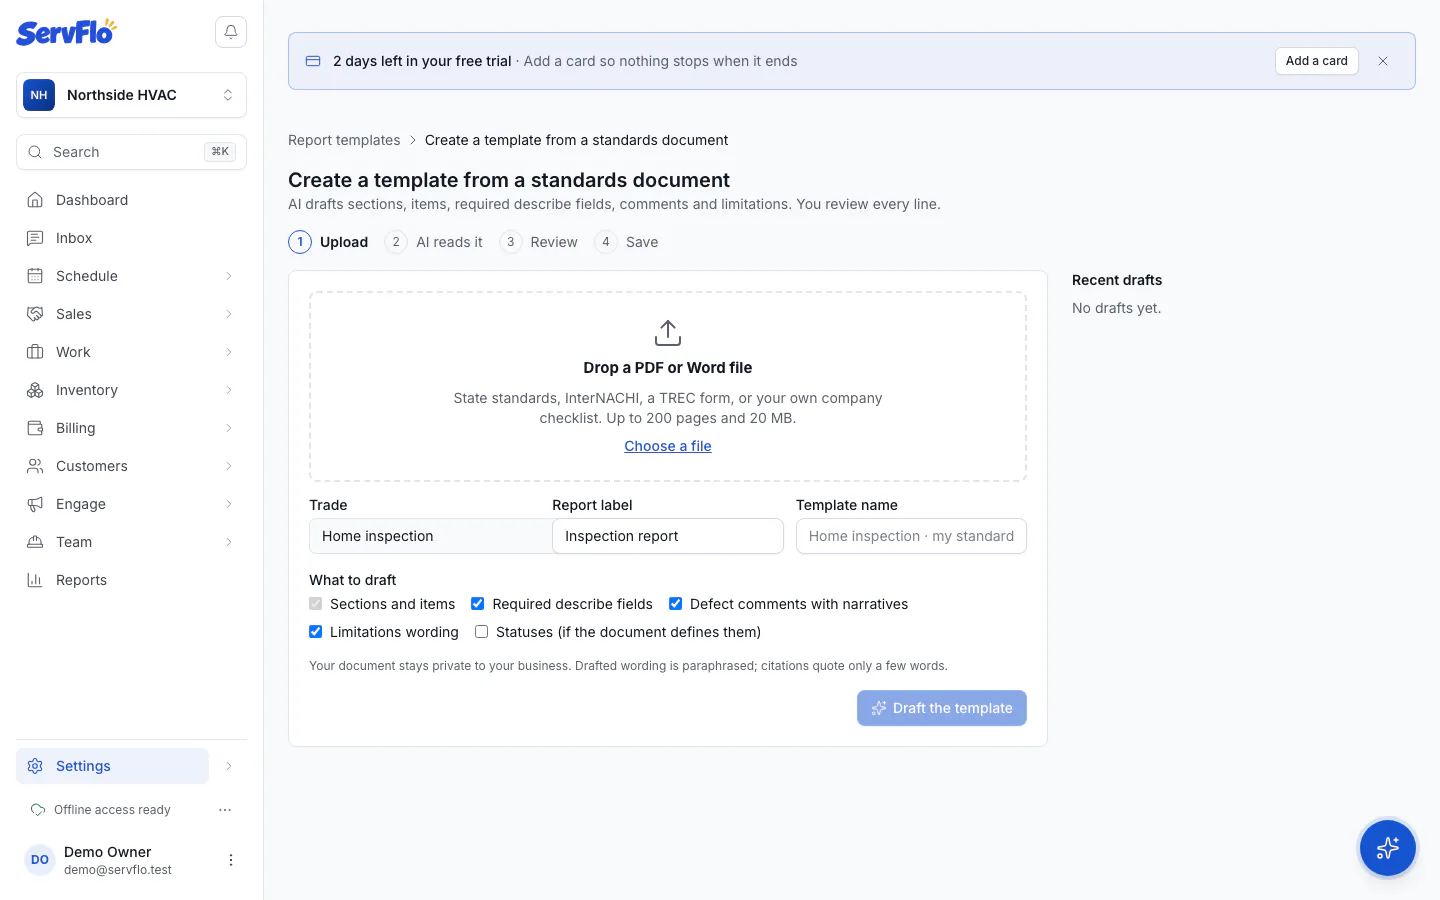Open Dashboard from the sidebar
1440x900 pixels.
(132, 200)
